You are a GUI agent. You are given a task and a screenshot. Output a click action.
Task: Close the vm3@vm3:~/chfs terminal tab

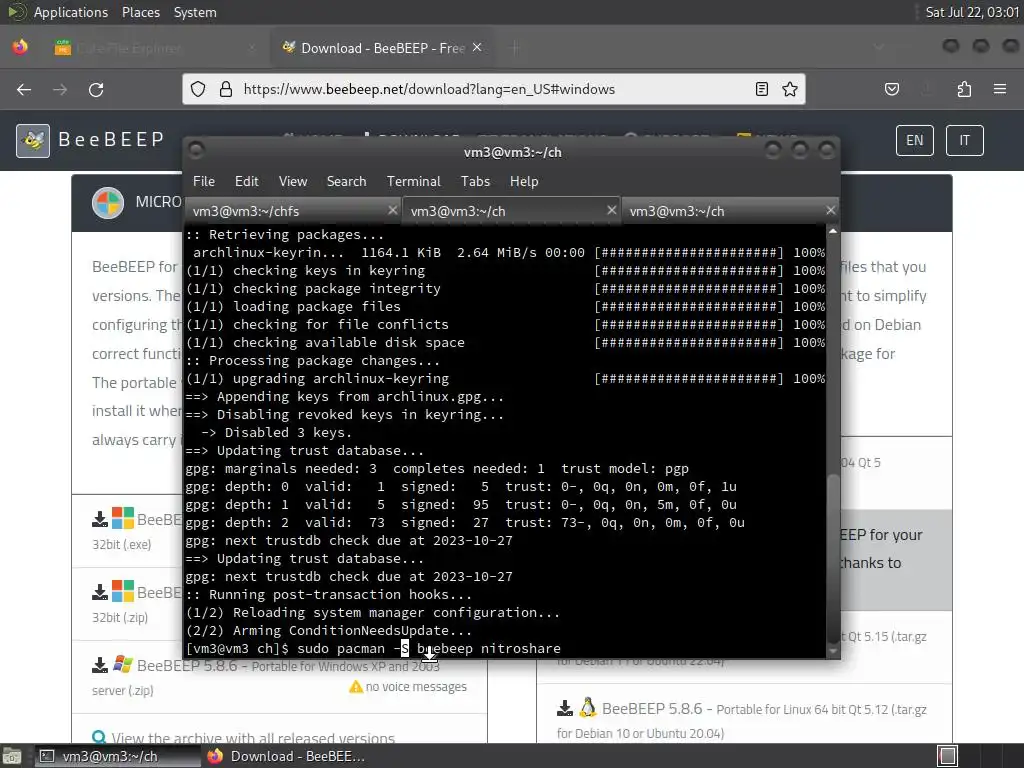[x=392, y=210]
